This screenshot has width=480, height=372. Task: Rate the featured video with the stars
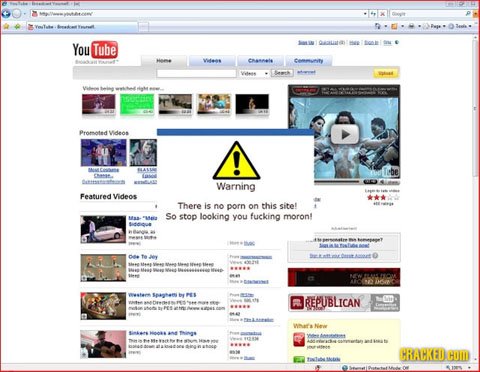[x=383, y=197]
